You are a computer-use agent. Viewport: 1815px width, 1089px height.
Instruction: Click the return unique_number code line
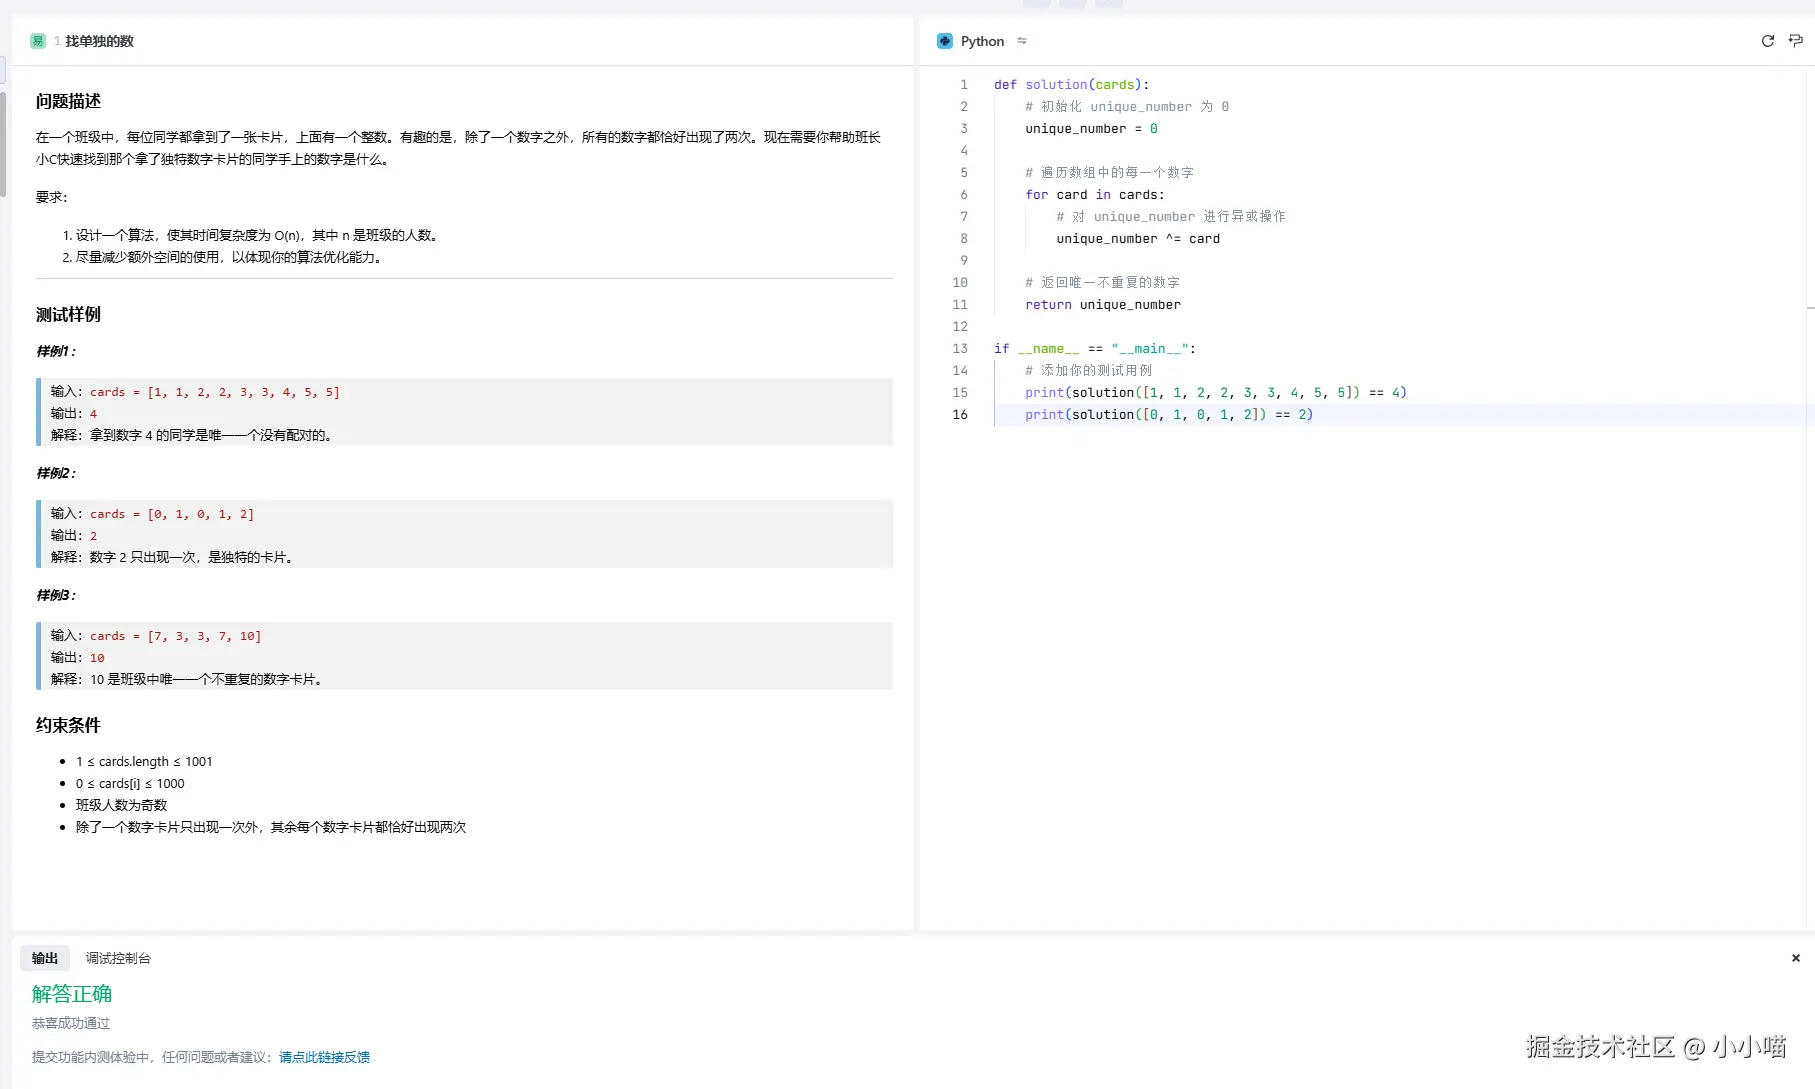[1102, 305]
